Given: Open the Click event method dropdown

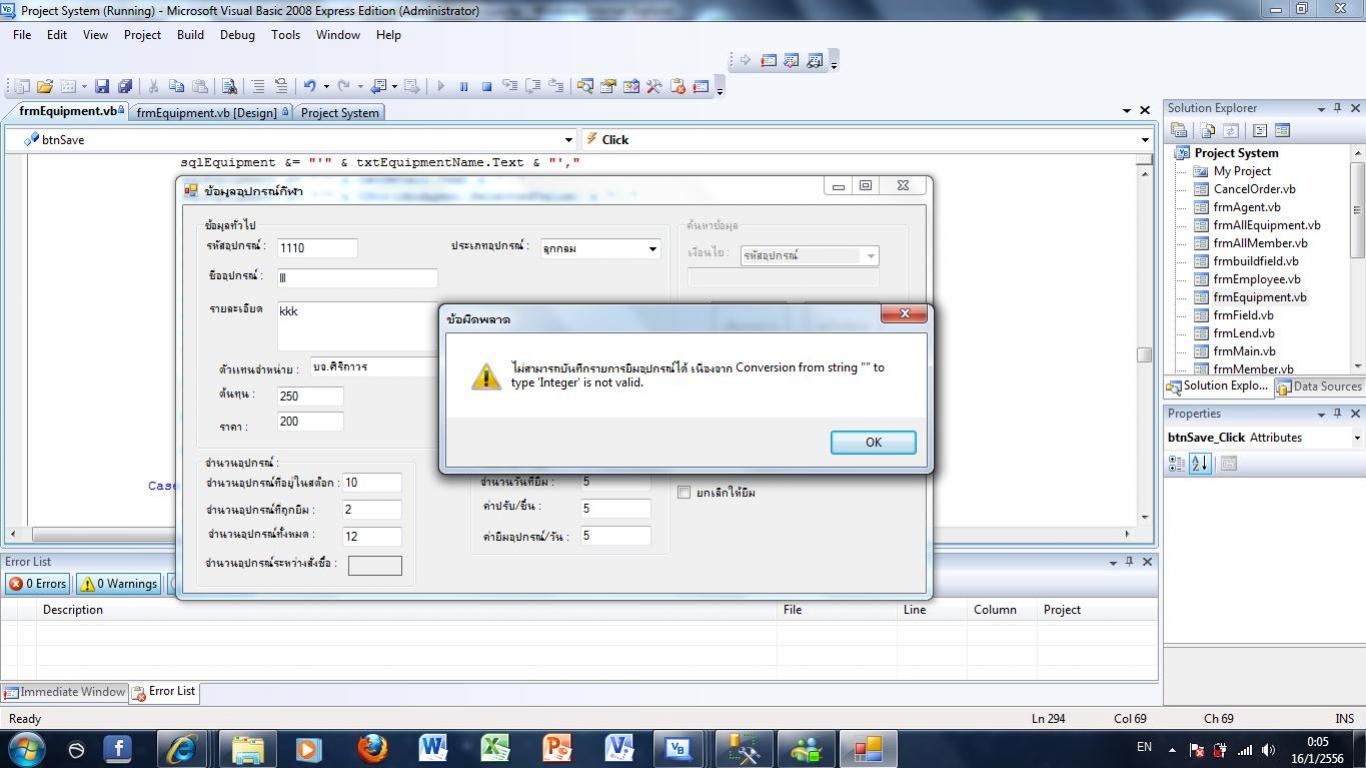Looking at the screenshot, I should (x=1145, y=140).
